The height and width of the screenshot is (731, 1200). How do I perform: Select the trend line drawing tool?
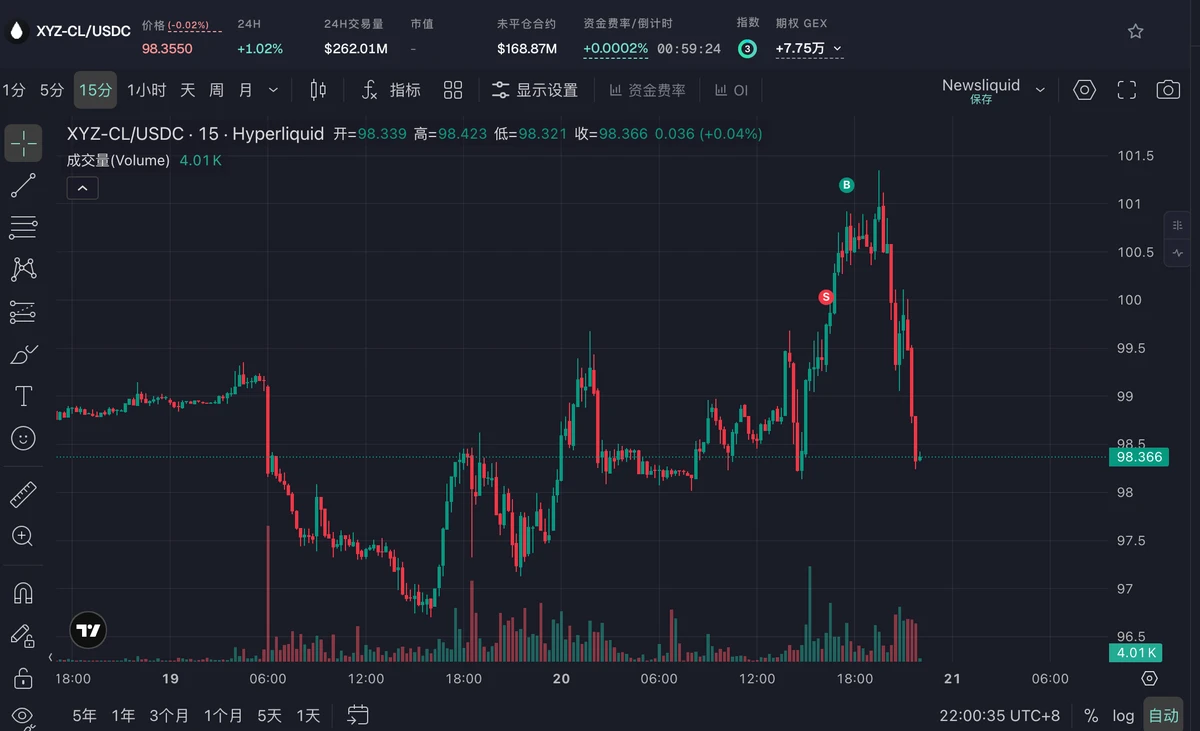23,185
